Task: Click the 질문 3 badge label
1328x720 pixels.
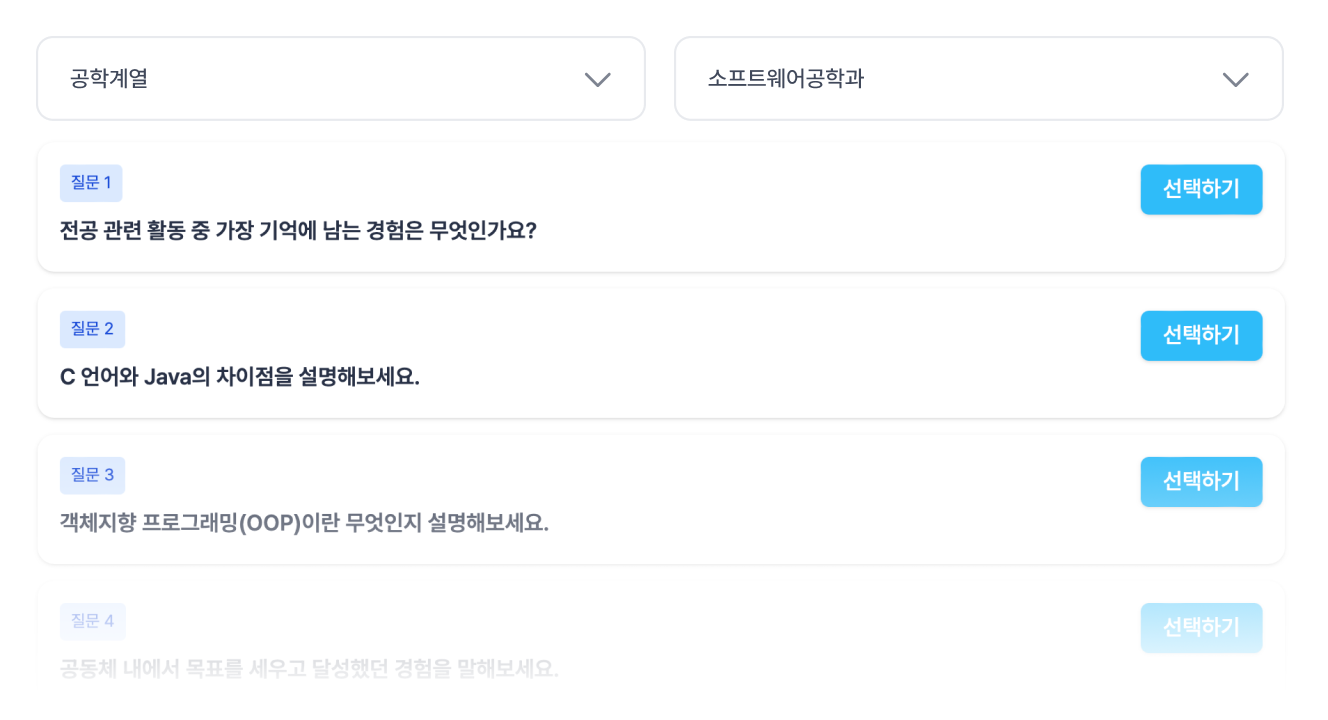Action: point(92,475)
